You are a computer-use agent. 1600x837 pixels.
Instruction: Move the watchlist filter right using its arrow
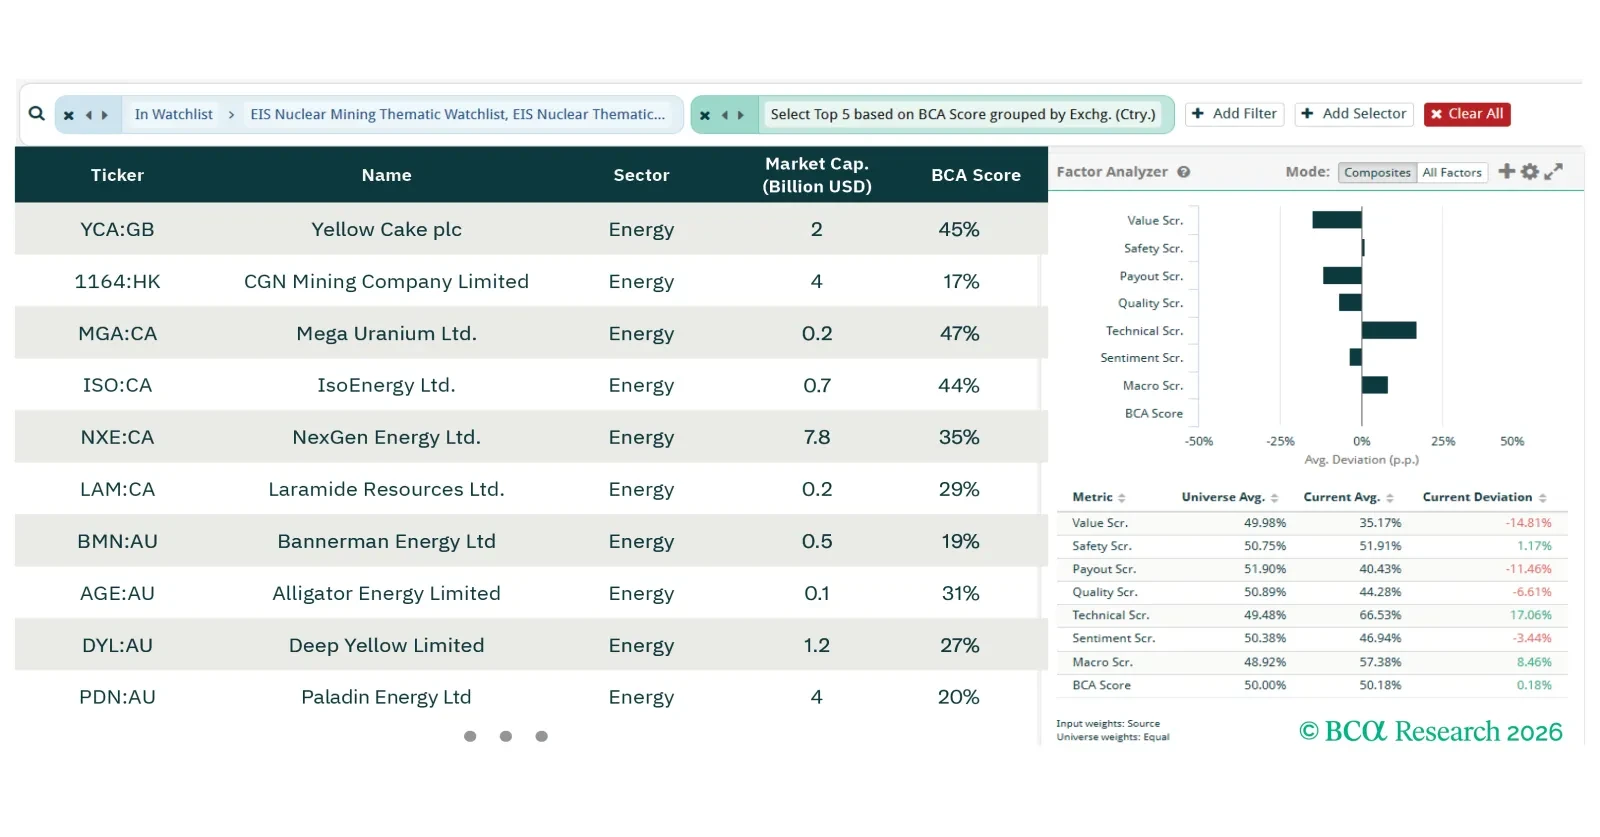pyautogui.click(x=105, y=115)
